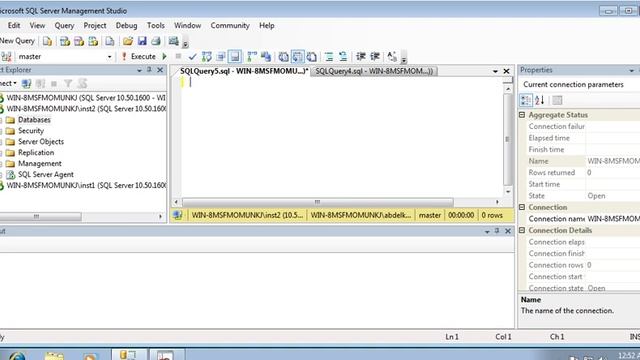Switch output to Results to File

(x=311, y=57)
